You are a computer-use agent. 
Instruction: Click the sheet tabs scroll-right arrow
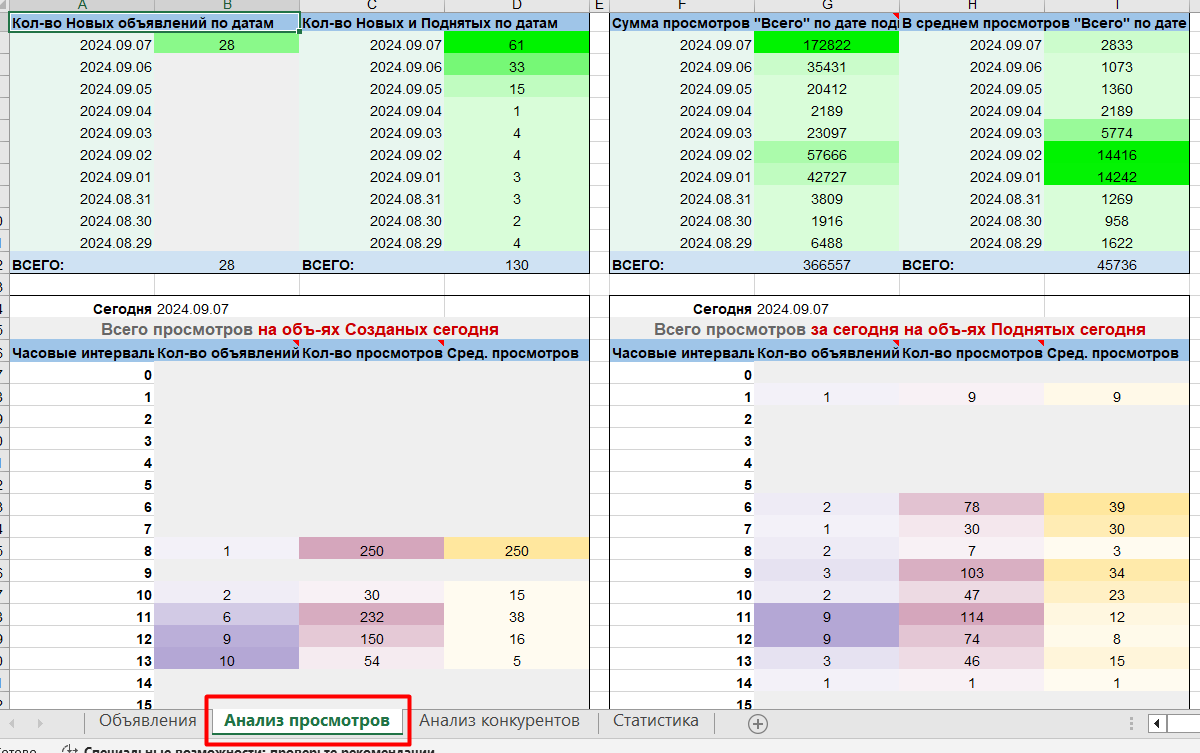[40, 723]
